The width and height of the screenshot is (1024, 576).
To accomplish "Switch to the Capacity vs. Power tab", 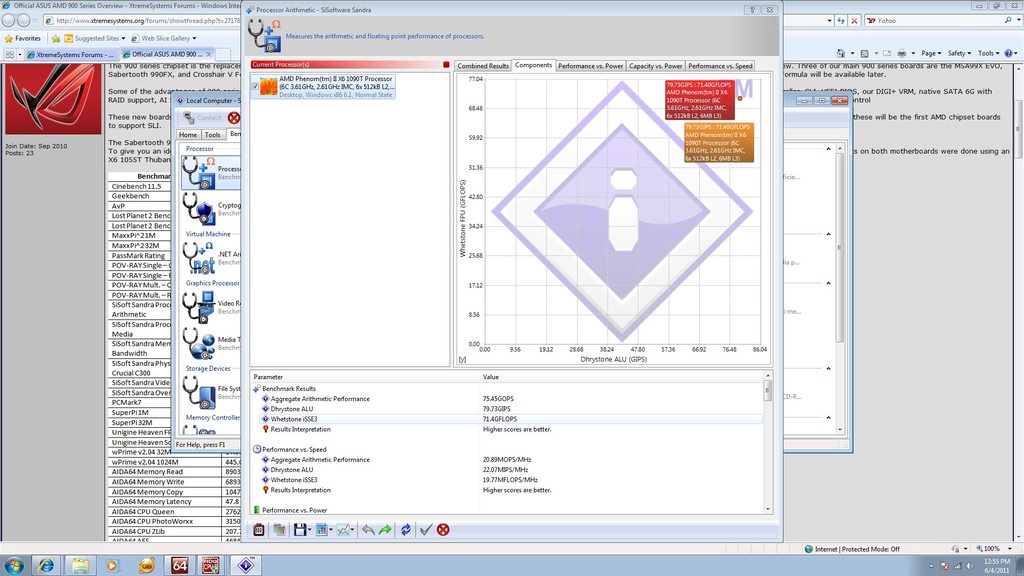I will [x=655, y=66].
